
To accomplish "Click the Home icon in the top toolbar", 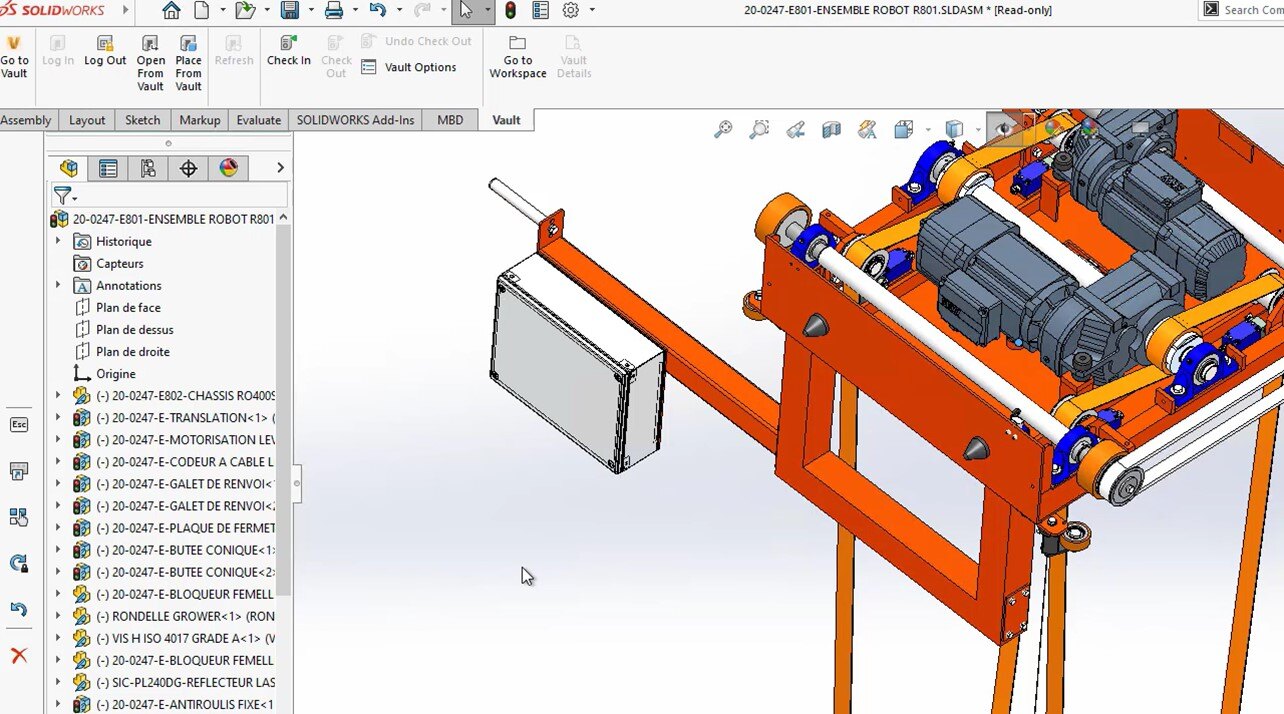I will click(171, 11).
